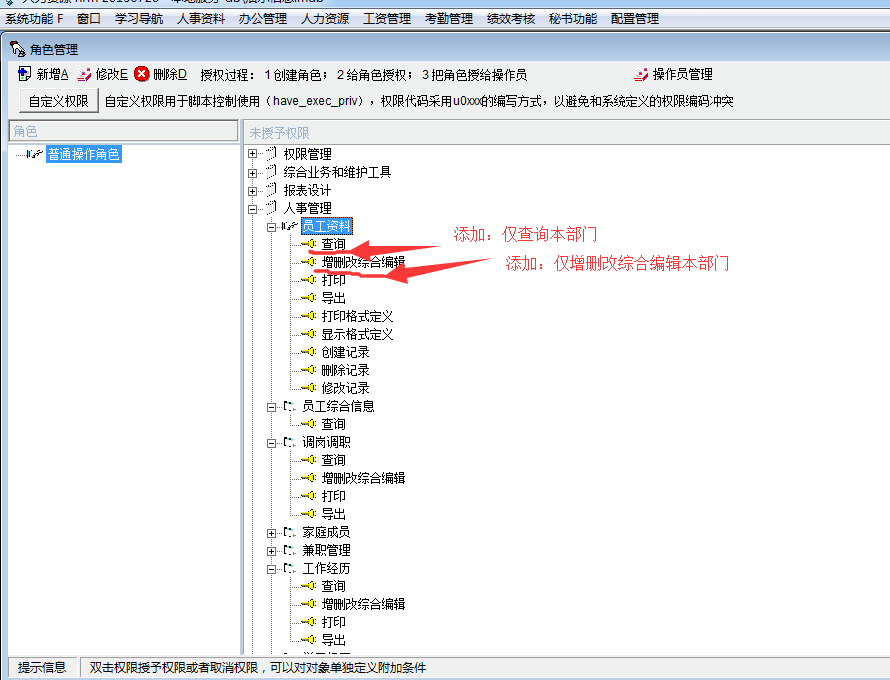Click the key icon beside 删除记录
This screenshot has width=890, height=680.
click(x=309, y=370)
